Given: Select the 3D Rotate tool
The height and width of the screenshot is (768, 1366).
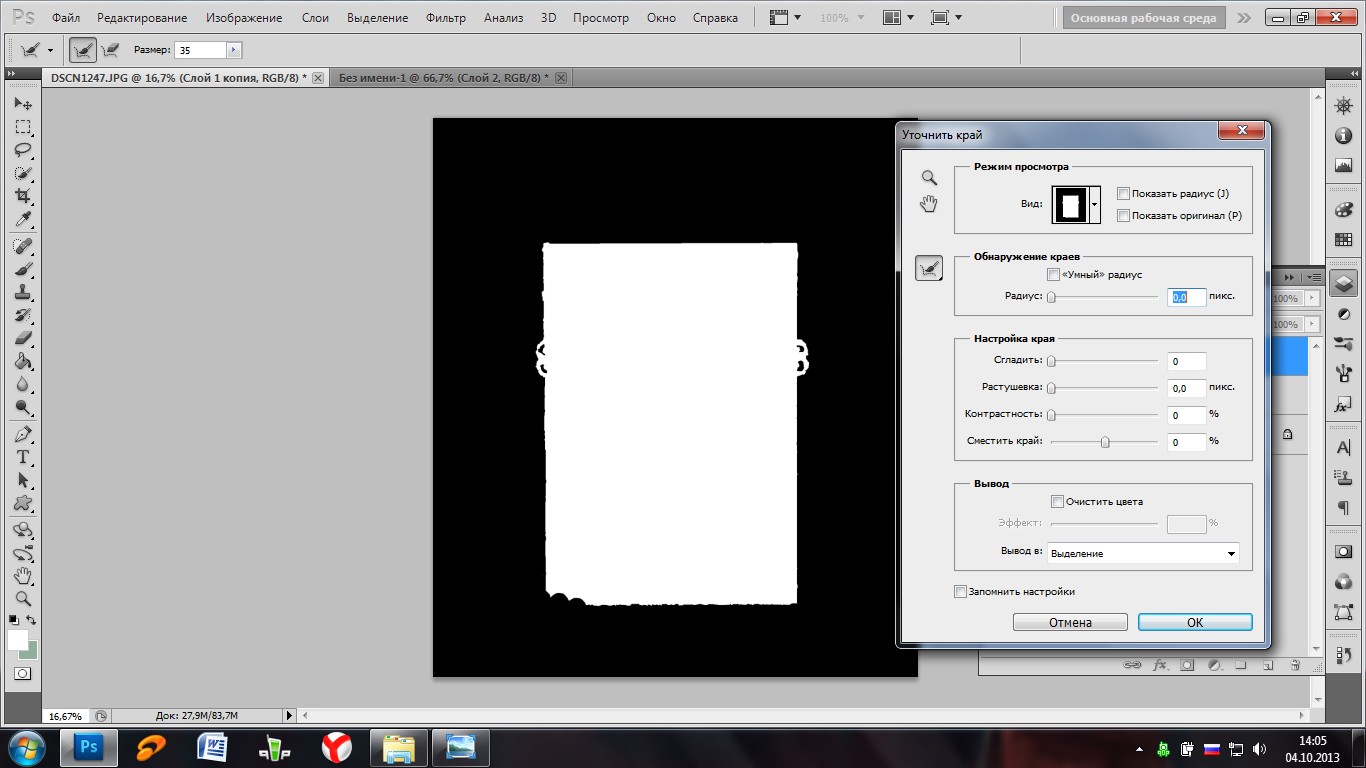Looking at the screenshot, I should pyautogui.click(x=23, y=530).
